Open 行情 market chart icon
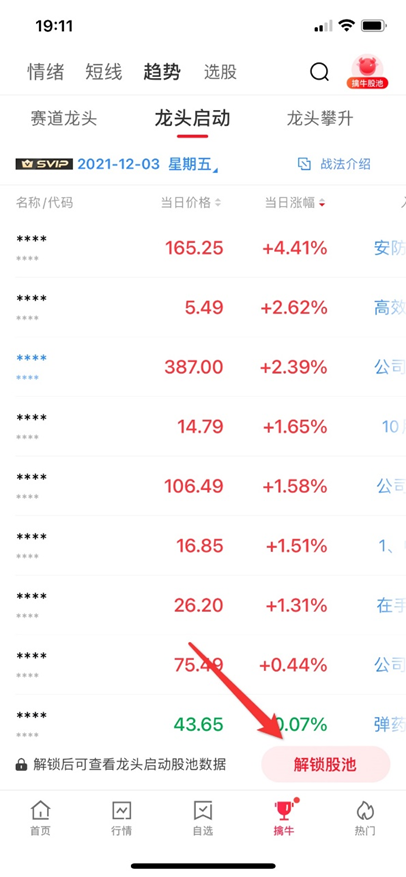406x877 pixels. click(121, 818)
